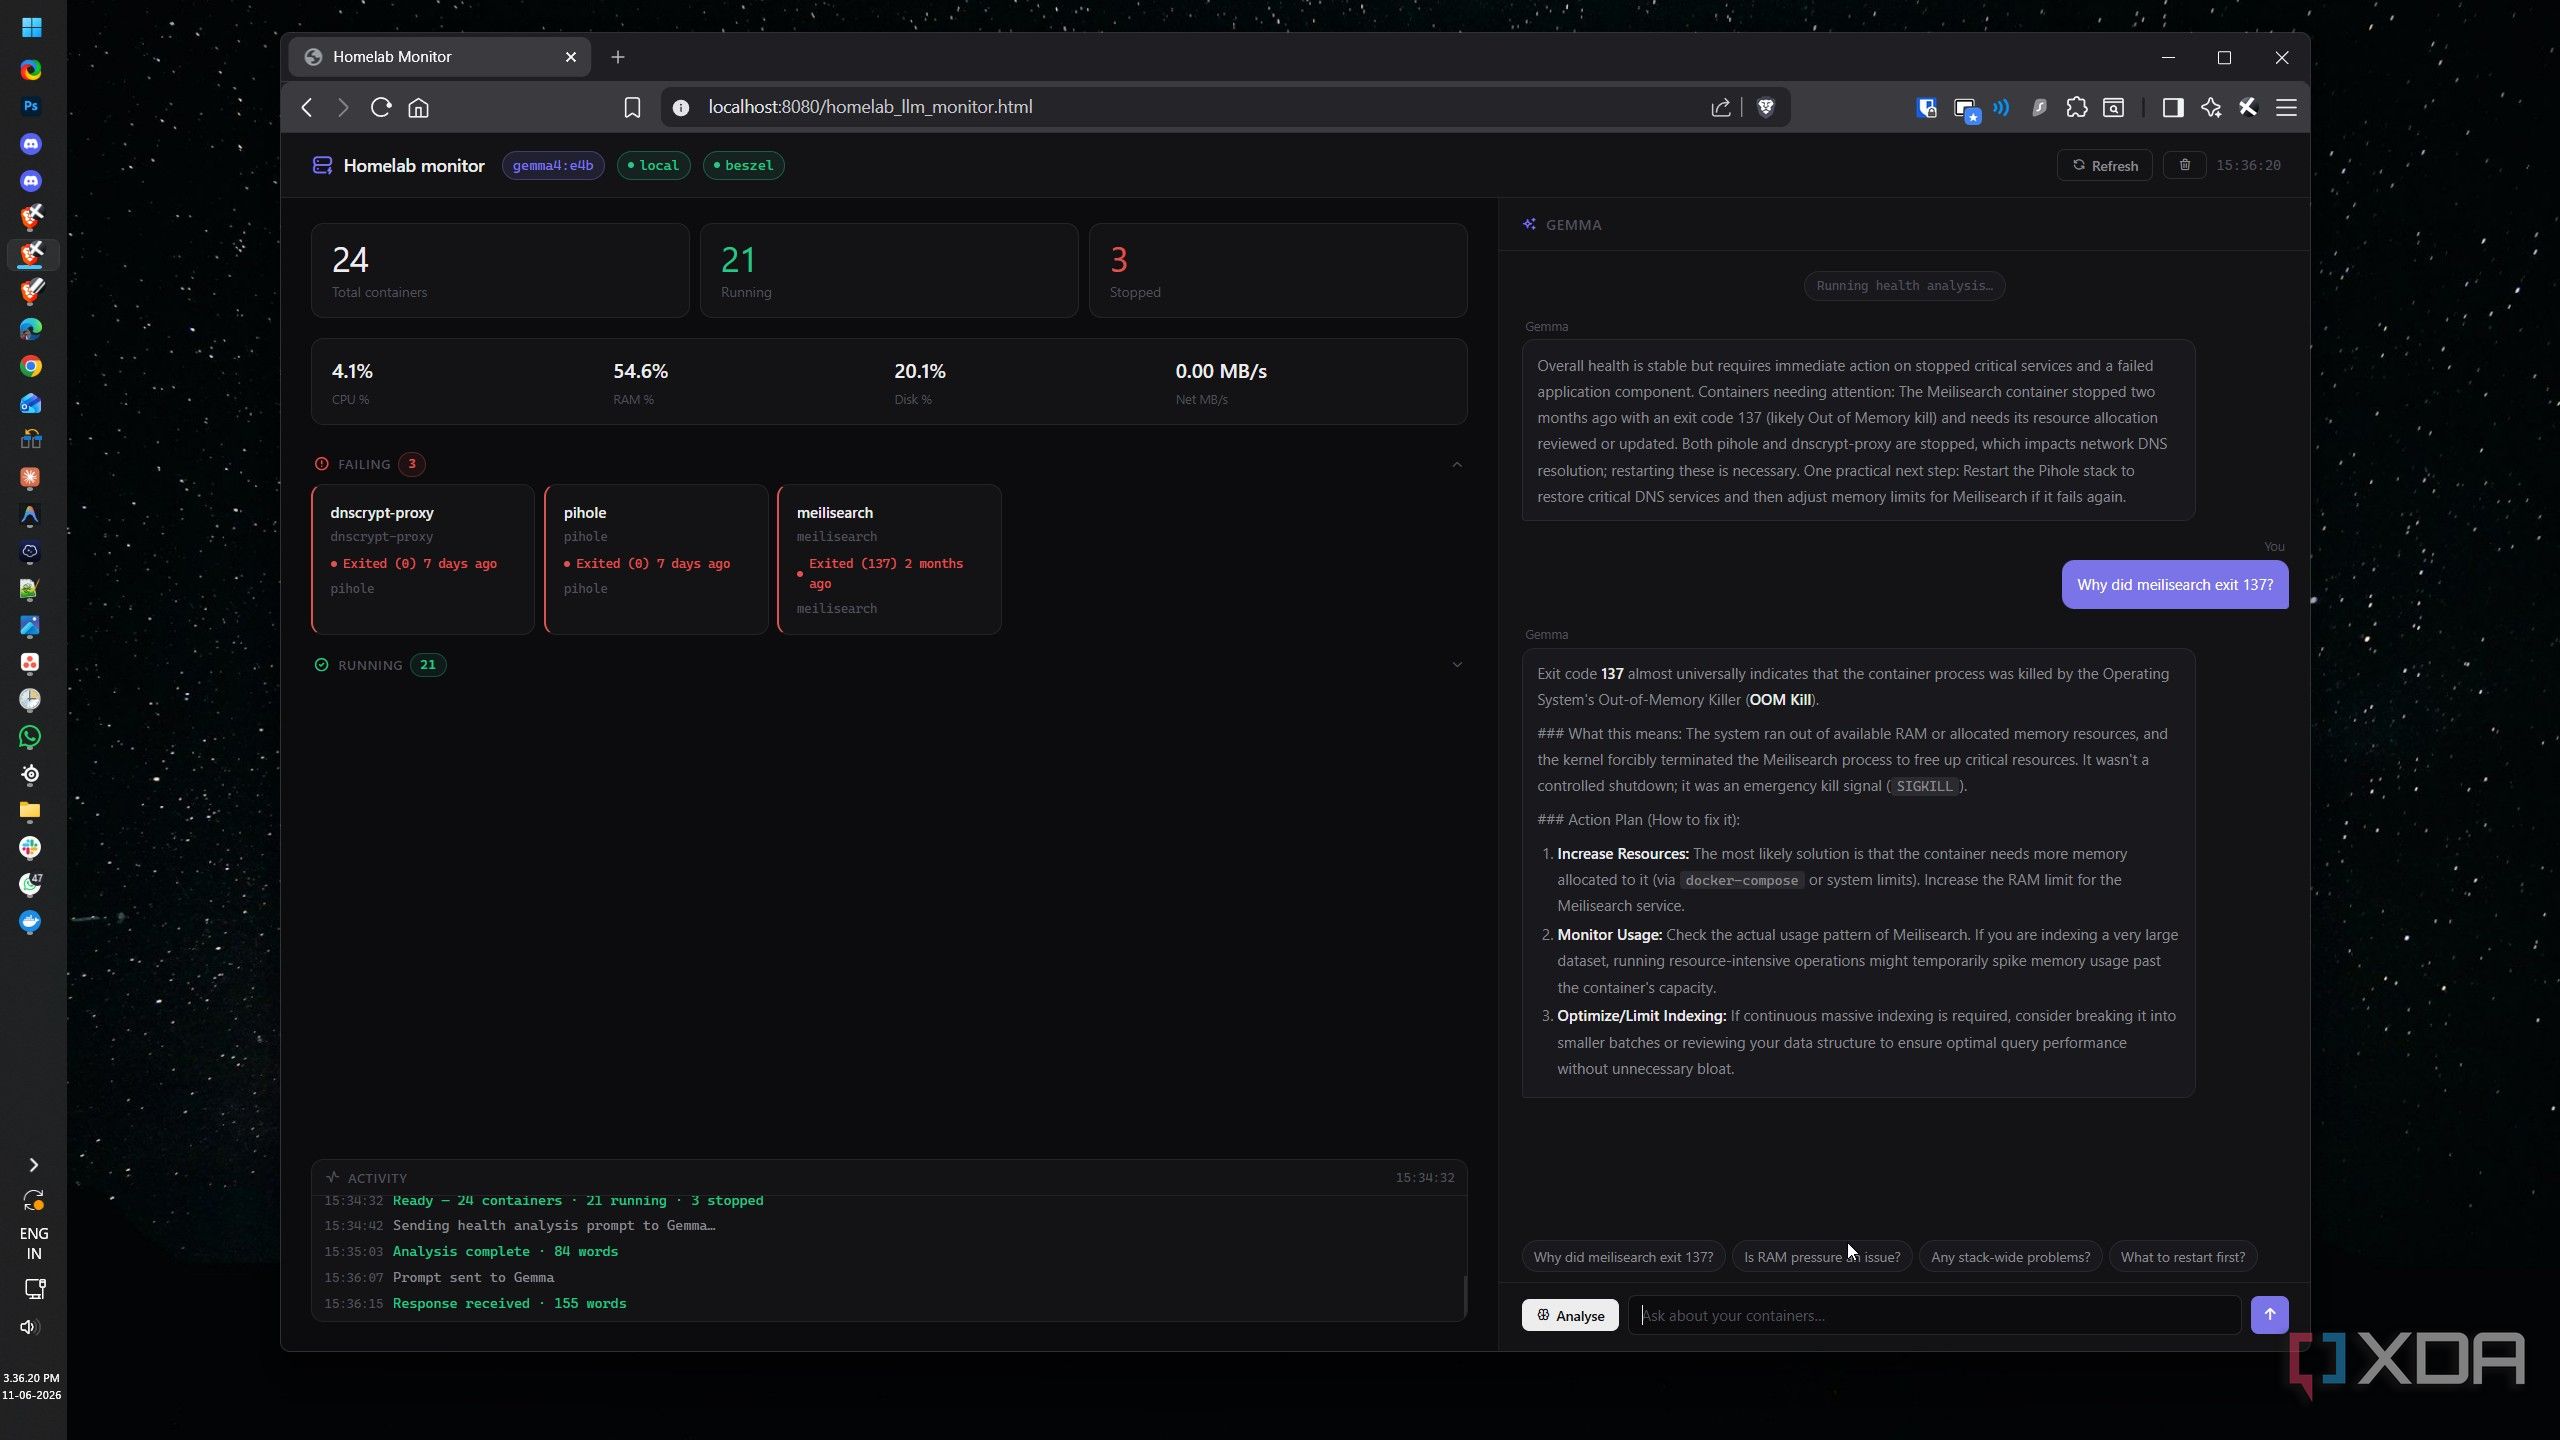2560x1440 pixels.
Task: Click 'Analysis complete · 84 words' log entry
Action: click(505, 1251)
